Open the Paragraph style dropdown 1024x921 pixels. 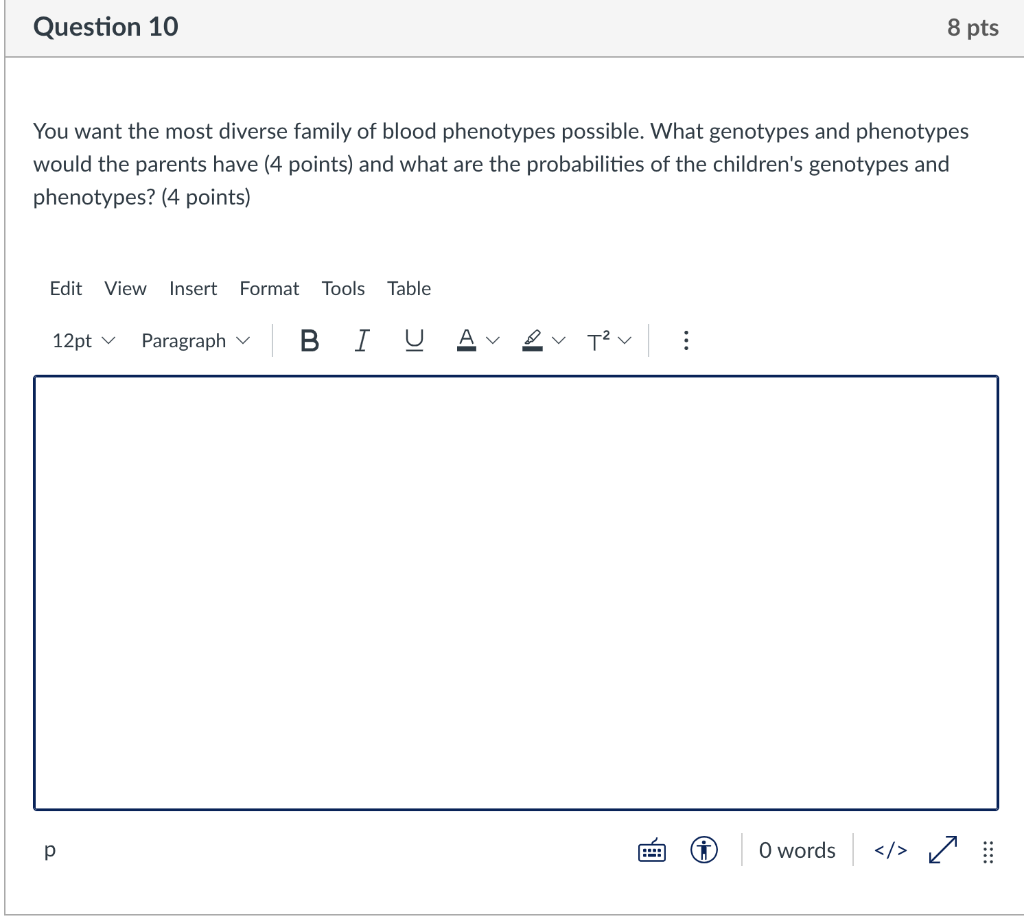pos(195,340)
